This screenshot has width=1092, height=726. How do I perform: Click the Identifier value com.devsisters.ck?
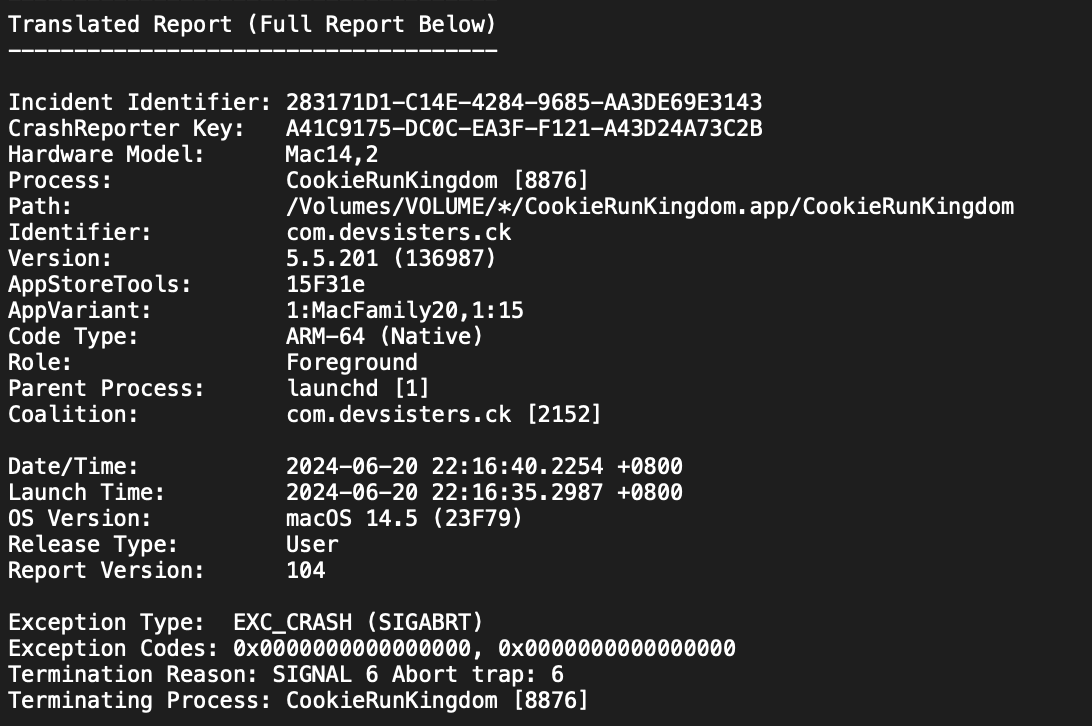click(x=397, y=232)
